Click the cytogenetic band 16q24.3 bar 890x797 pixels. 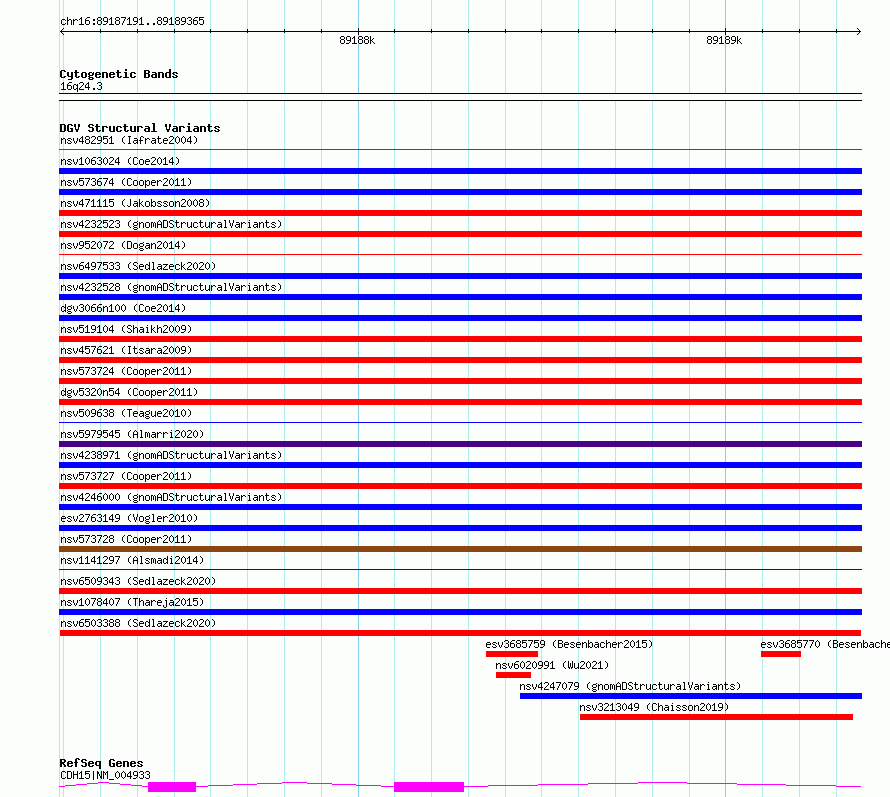point(460,97)
